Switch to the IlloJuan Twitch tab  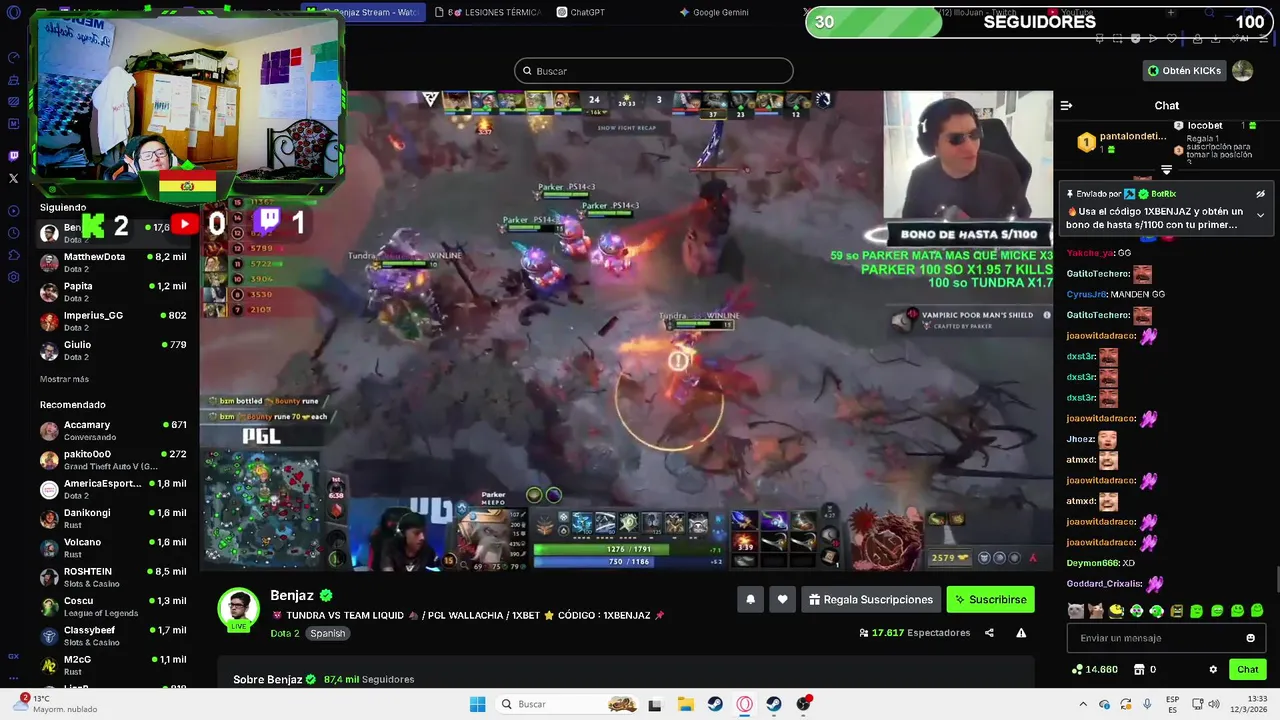[x=978, y=12]
